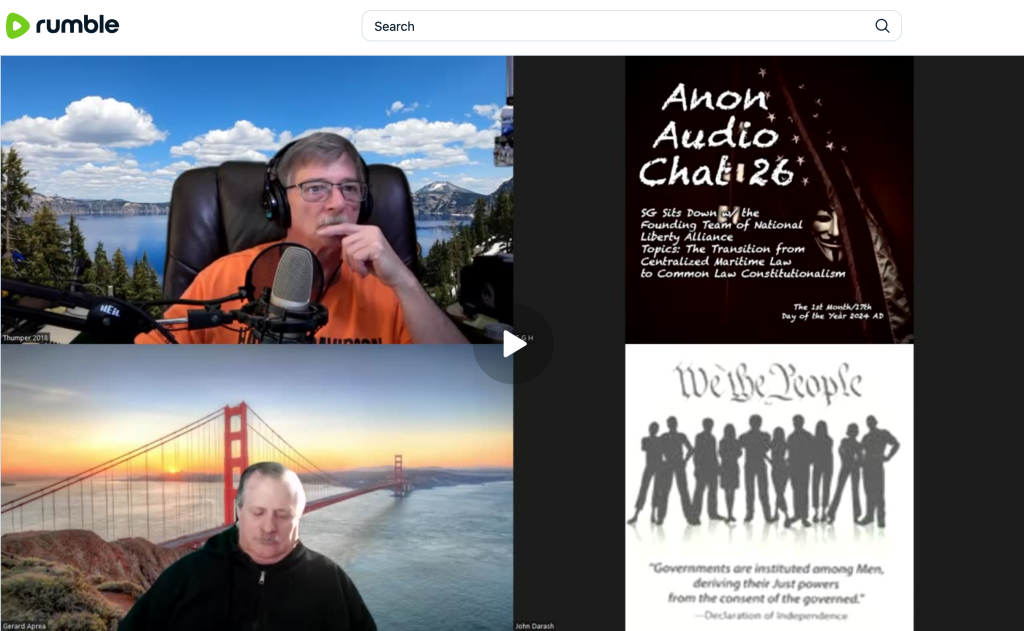The height and width of the screenshot is (631, 1024).
Task: Click the near Golden Gate Bridge tower
Action: click(236, 450)
